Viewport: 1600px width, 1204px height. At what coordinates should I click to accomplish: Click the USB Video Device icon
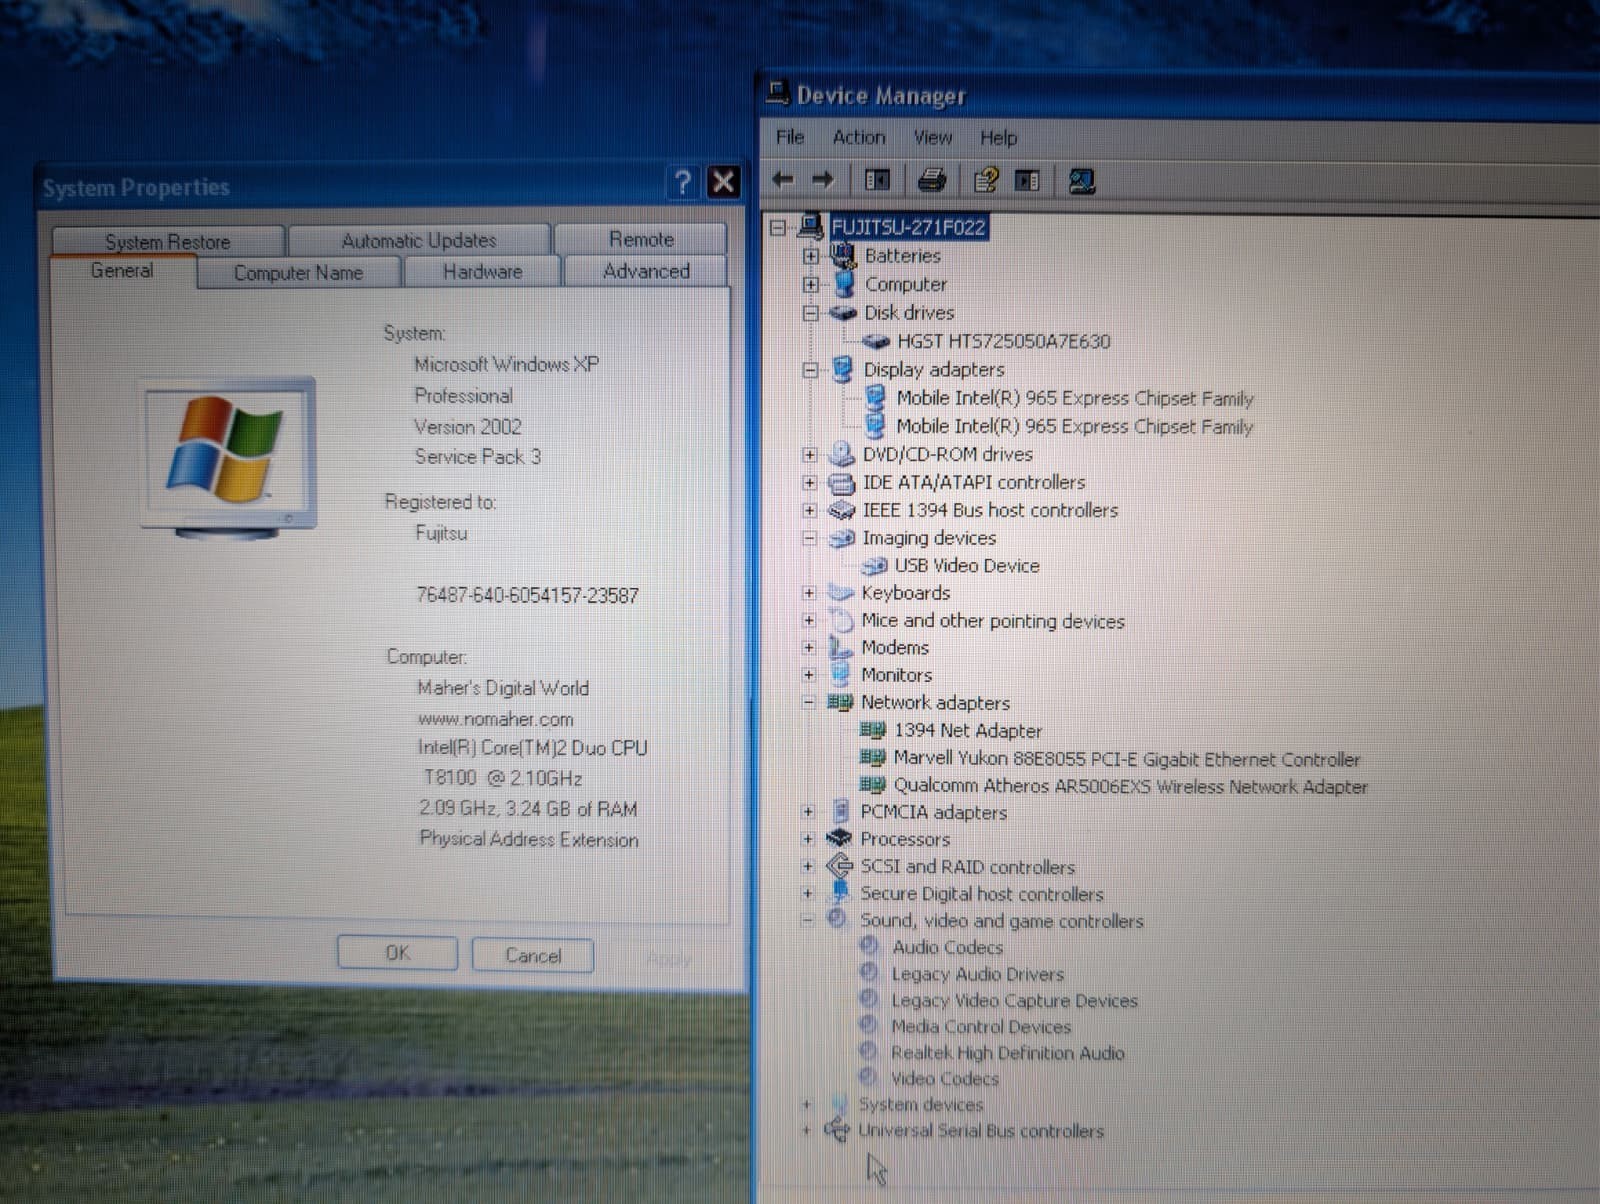(x=874, y=566)
